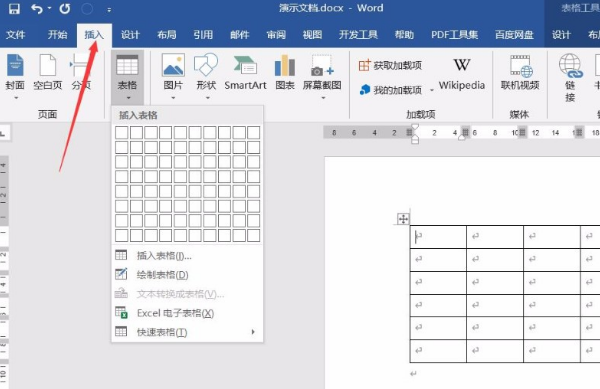
Task: Open Customize Quick Access Toolbar dropdown
Action: (109, 10)
